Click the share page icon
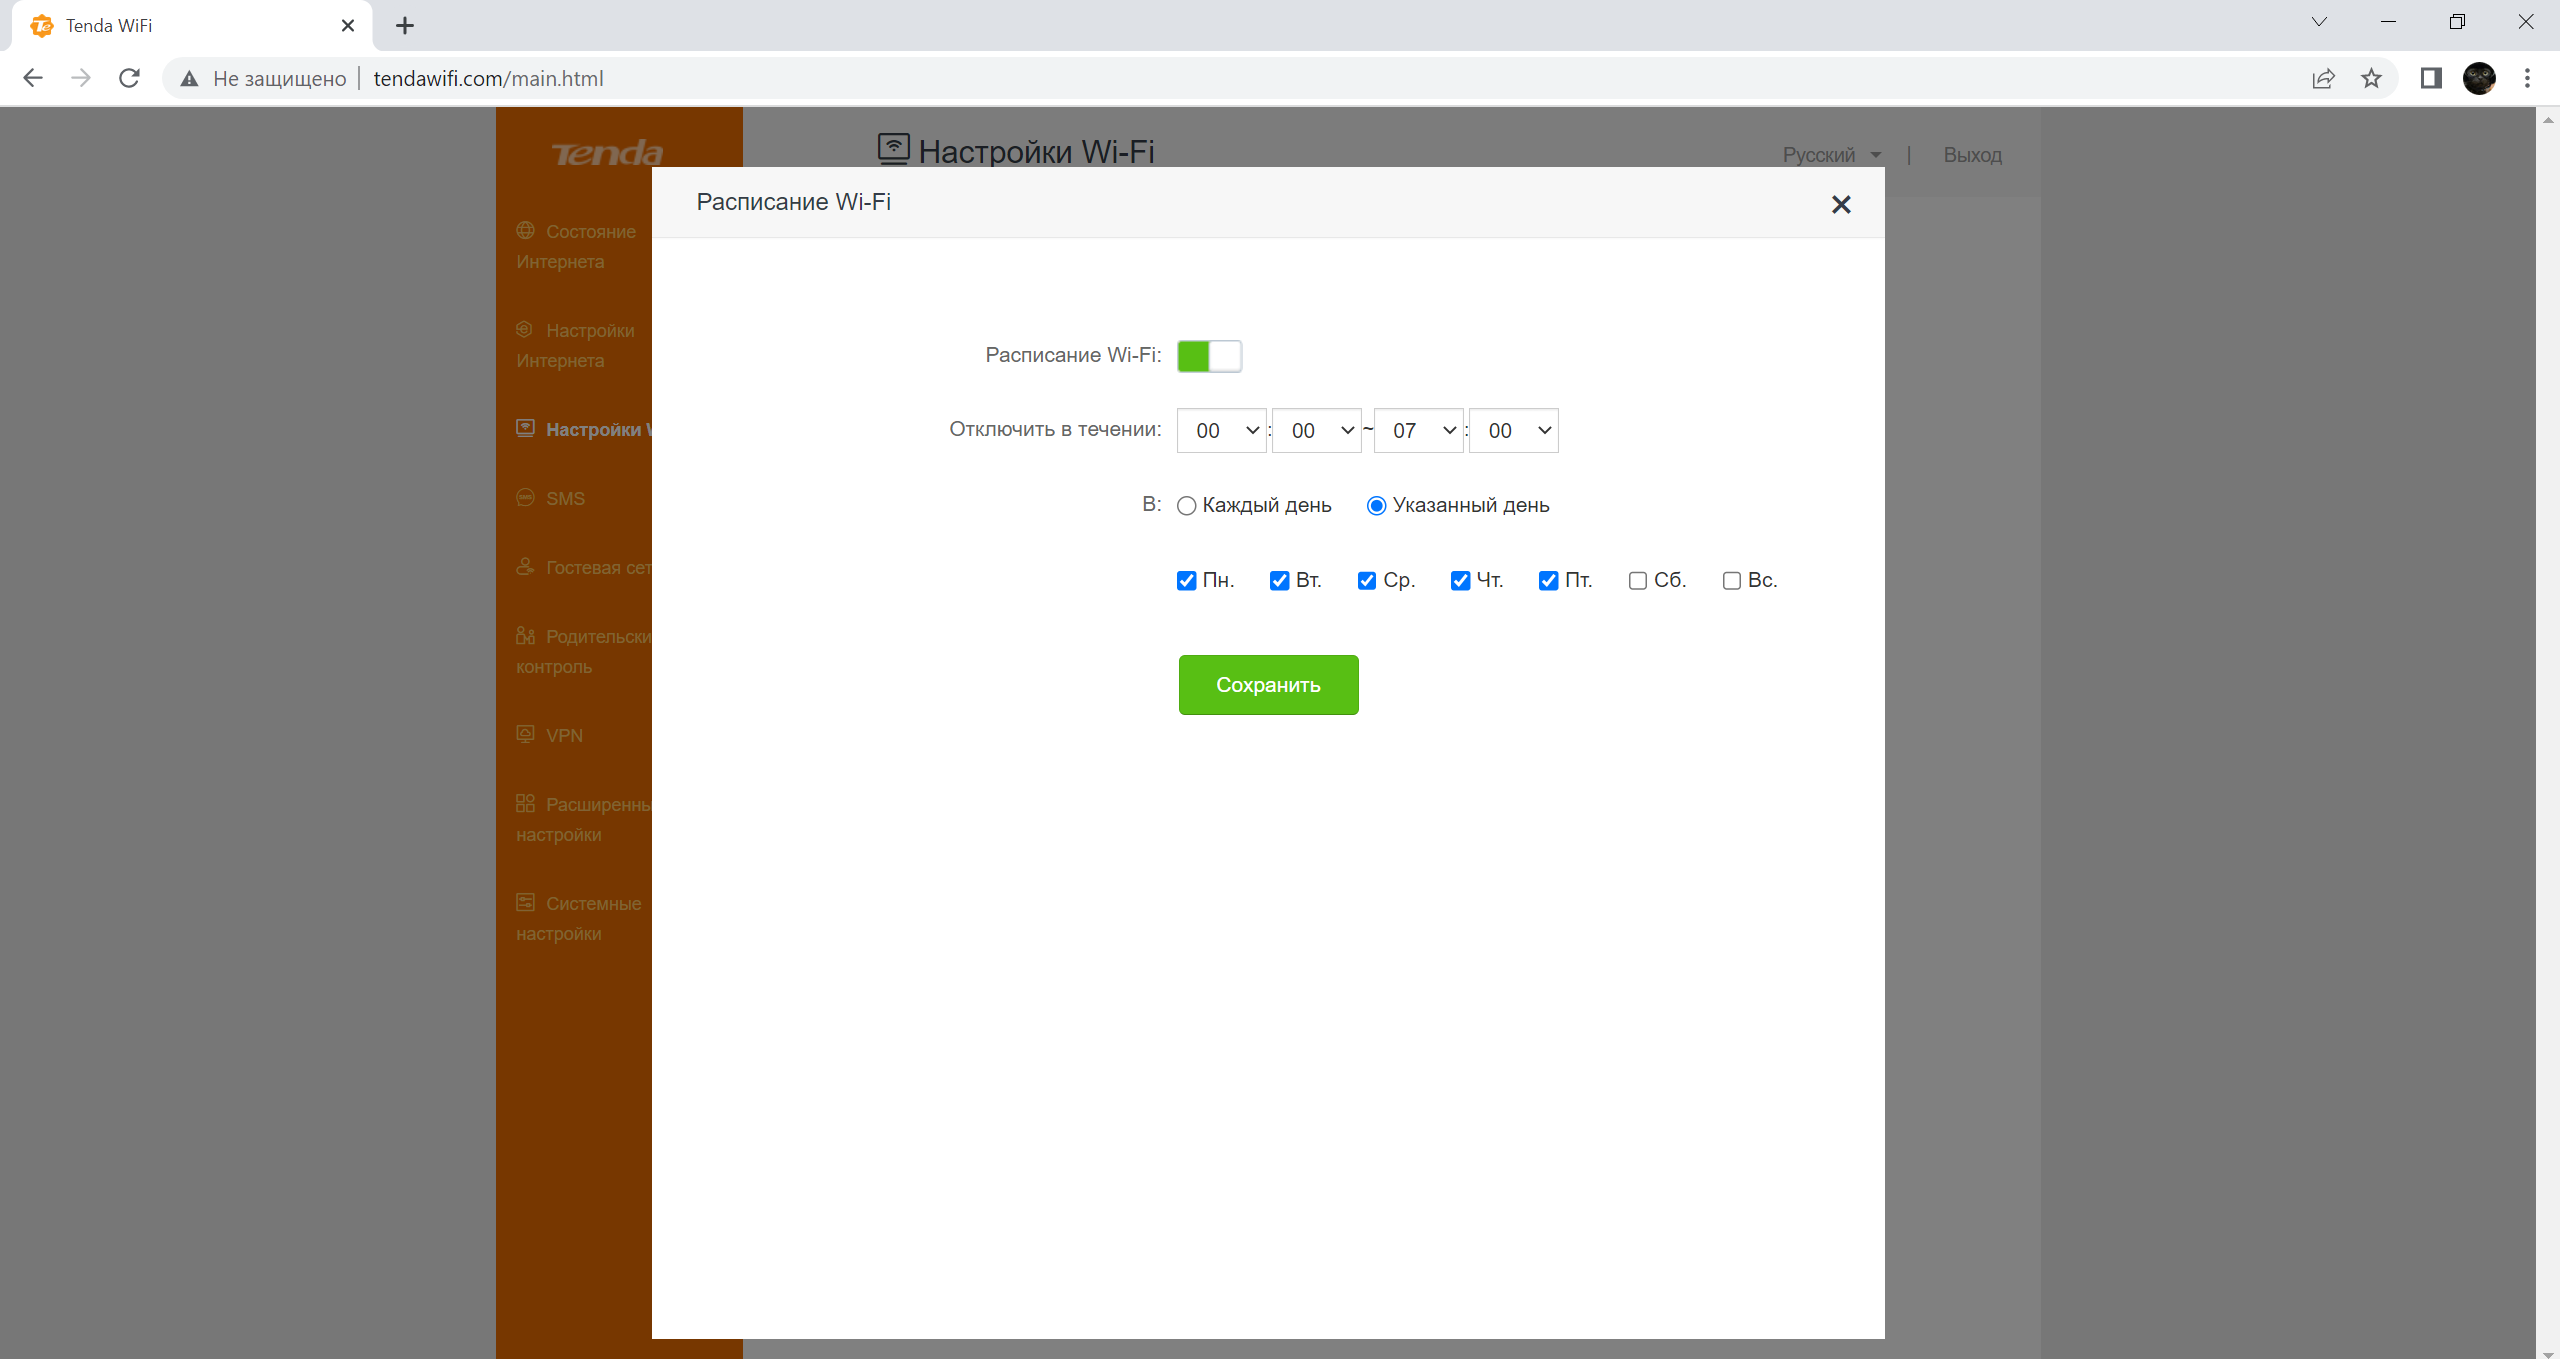The height and width of the screenshot is (1359, 2560). pos(2323,78)
